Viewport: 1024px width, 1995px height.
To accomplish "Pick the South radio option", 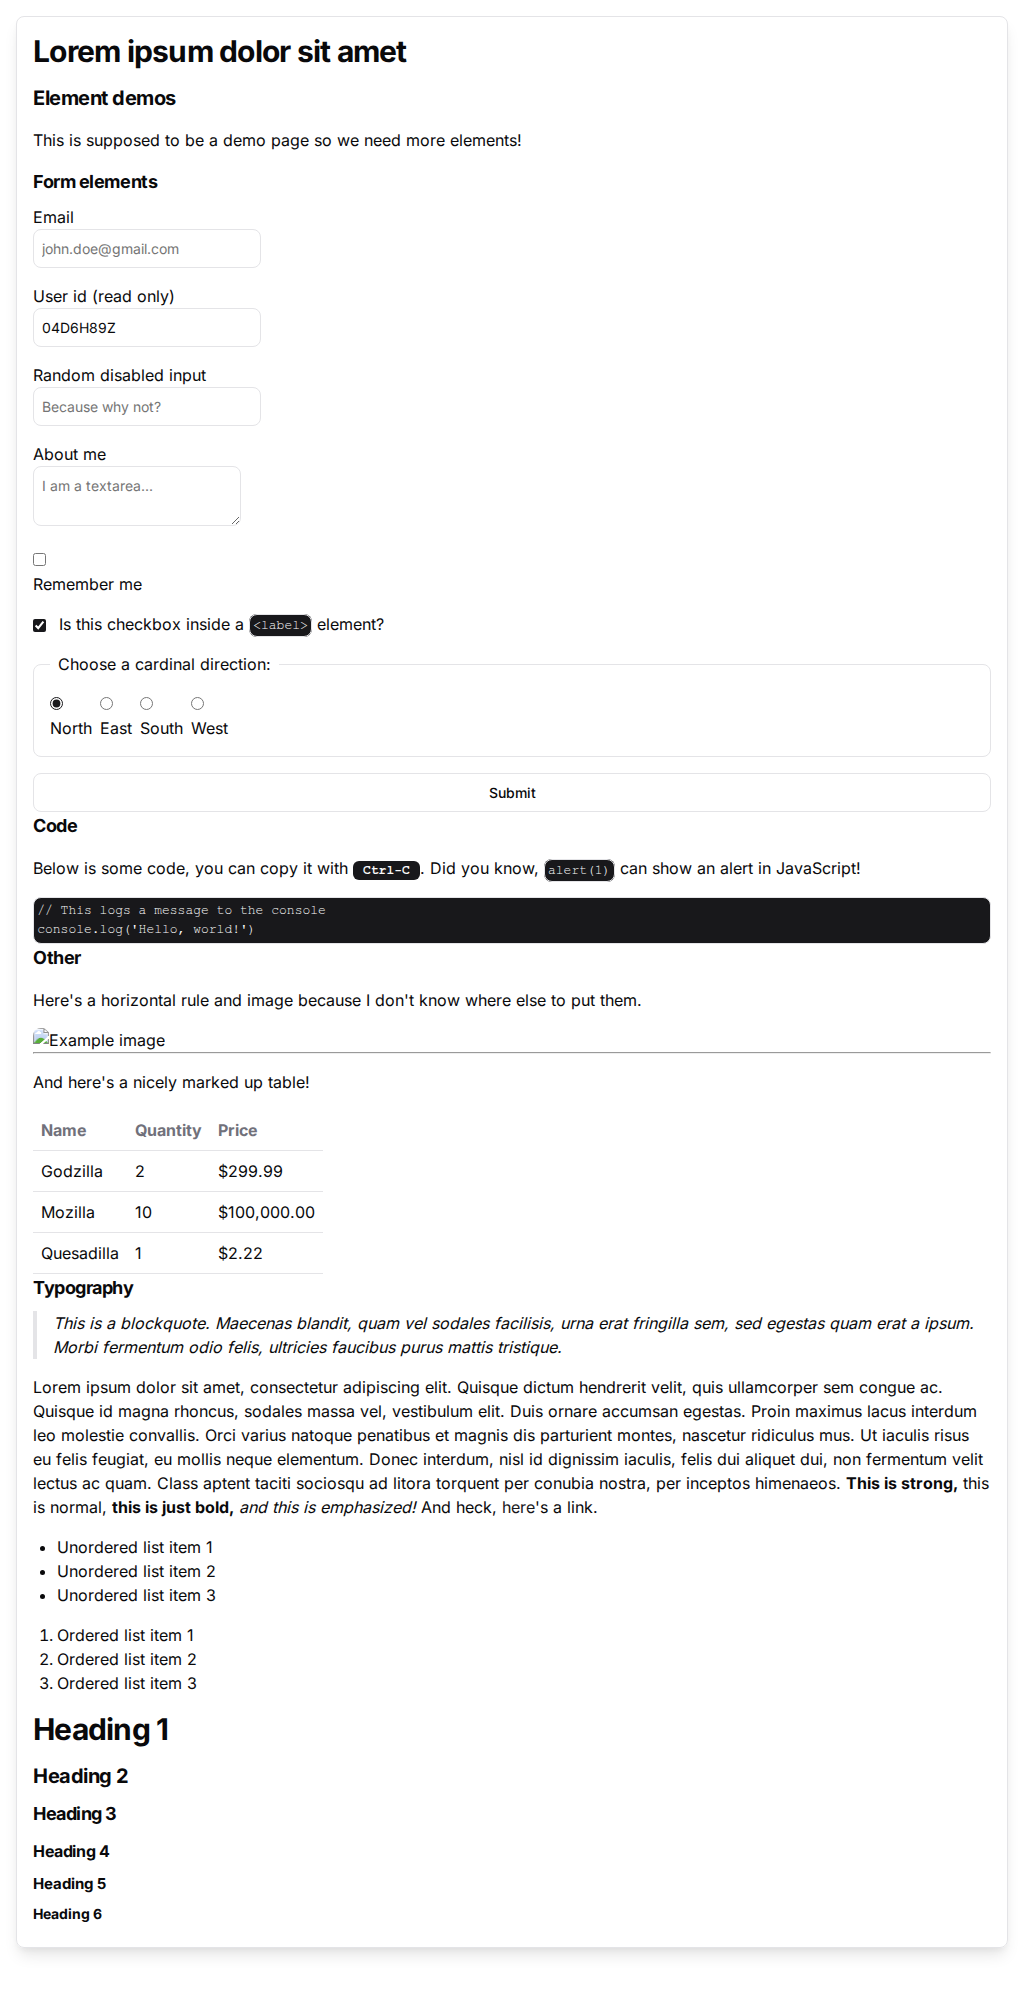I will tap(147, 704).
